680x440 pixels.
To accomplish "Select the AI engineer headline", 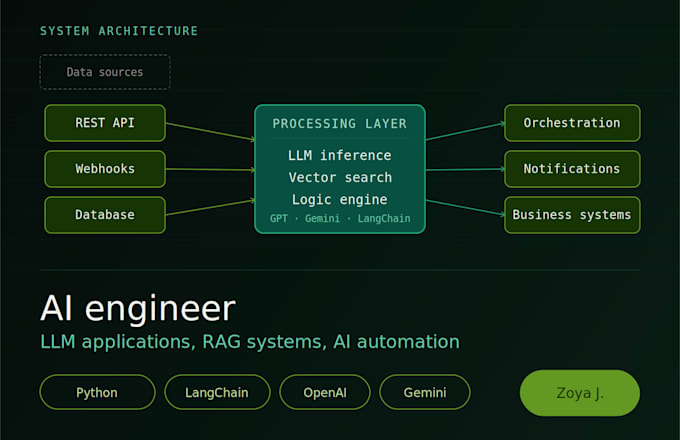I will point(138,308).
